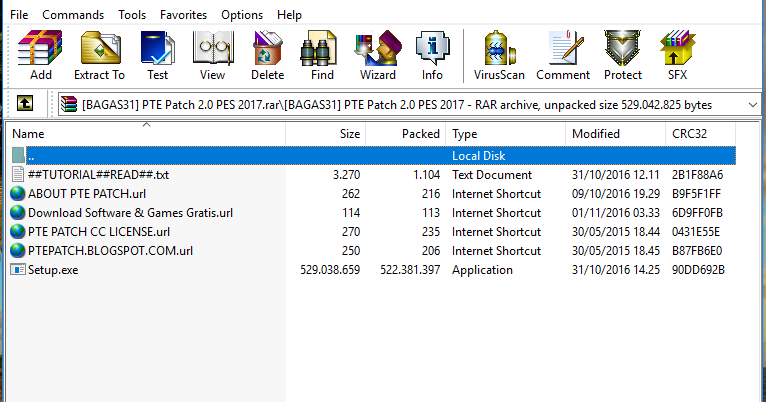
Task: Click the Setup.exe application icon
Action: (x=18, y=270)
